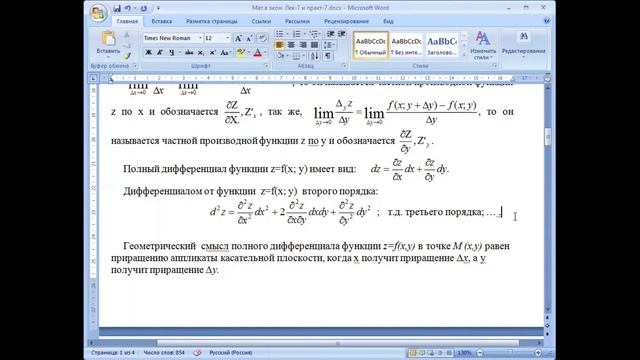
Task: Cut selection with scissors icon
Action: [127, 35]
